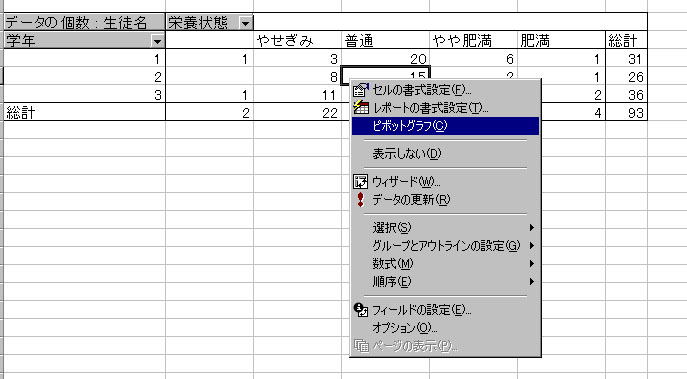Click 学年 row label 3
The height and width of the screenshot is (379, 687).
click(84, 94)
